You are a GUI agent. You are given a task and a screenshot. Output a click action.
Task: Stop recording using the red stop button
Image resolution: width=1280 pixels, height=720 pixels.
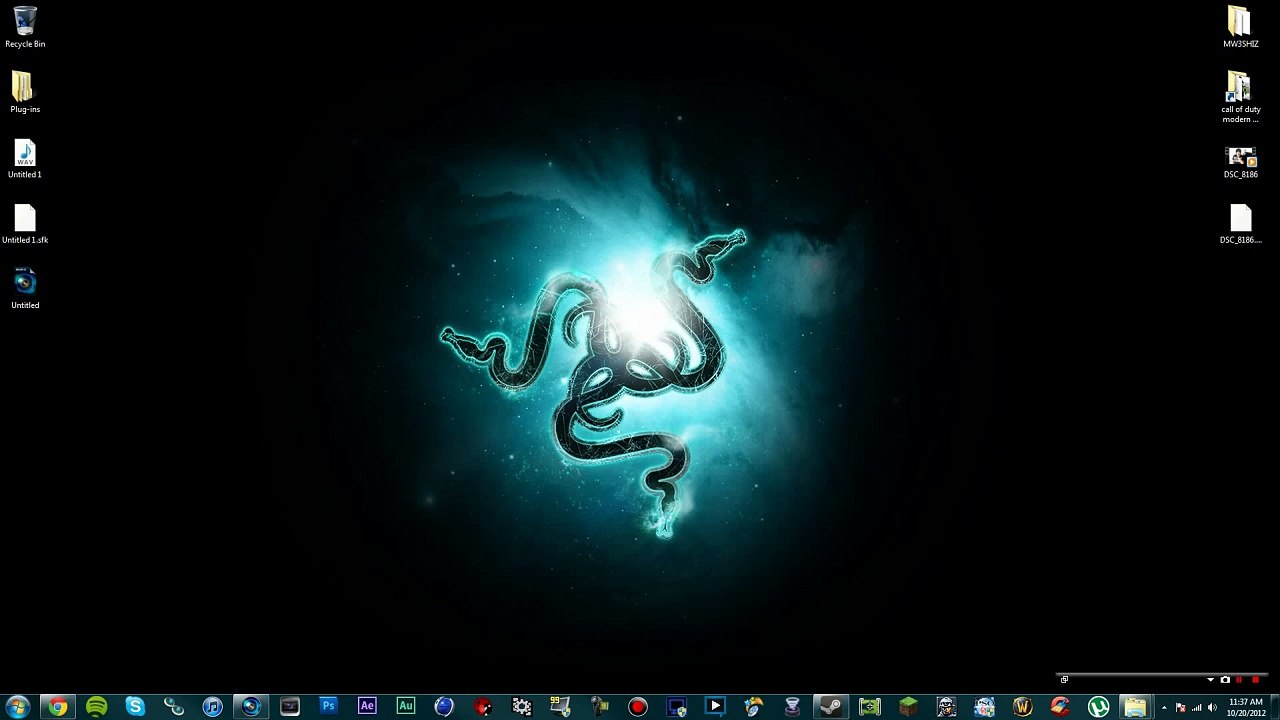(1255, 680)
